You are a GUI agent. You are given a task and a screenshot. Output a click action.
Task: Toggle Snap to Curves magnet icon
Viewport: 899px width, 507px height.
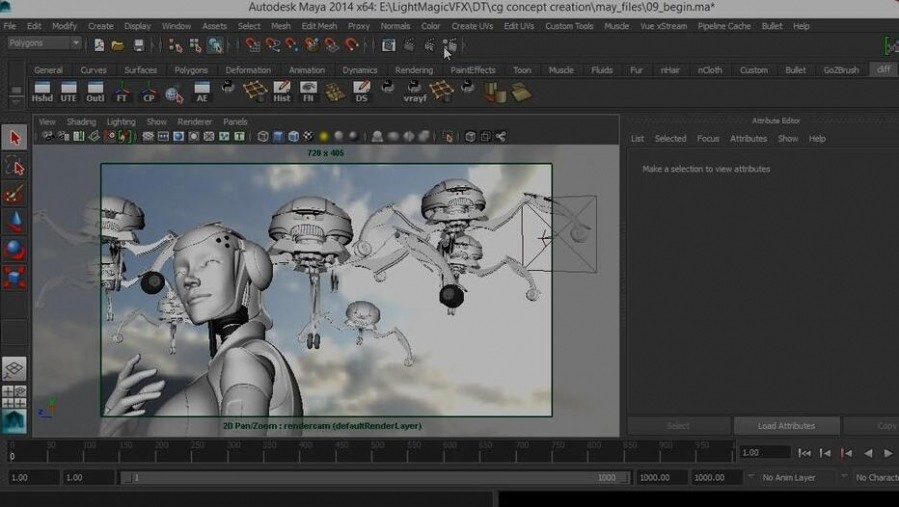(x=272, y=45)
